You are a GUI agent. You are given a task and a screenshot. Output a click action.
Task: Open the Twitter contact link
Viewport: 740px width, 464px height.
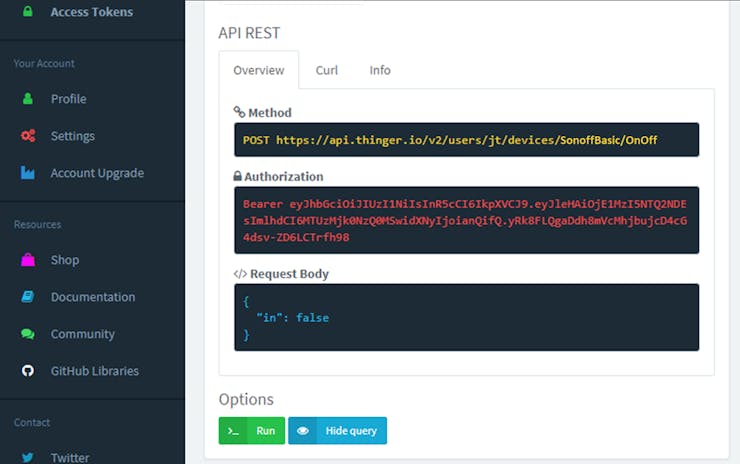tap(70, 457)
